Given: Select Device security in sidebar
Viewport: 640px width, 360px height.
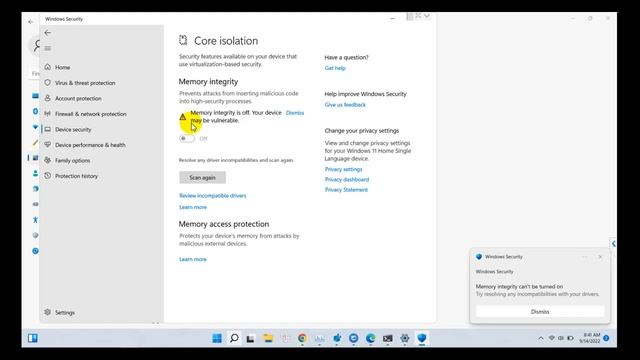Looking at the screenshot, I should pyautogui.click(x=73, y=129).
